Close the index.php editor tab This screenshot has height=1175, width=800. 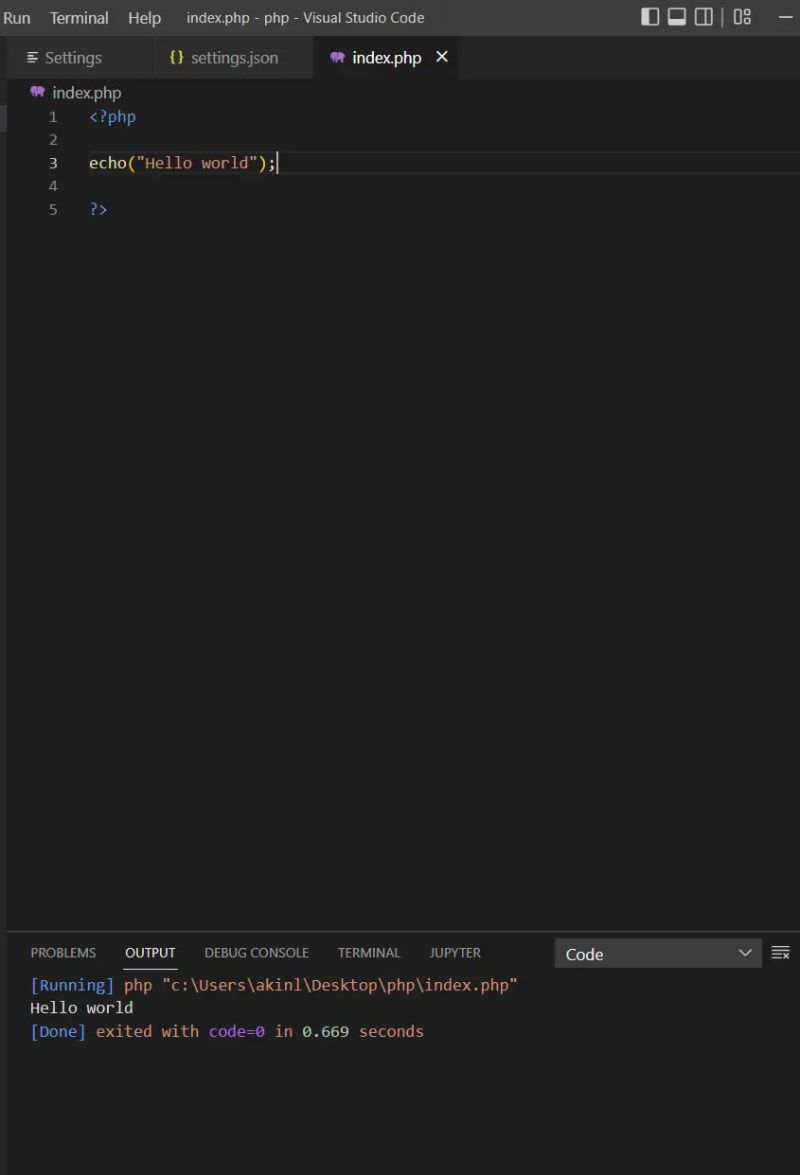click(441, 57)
